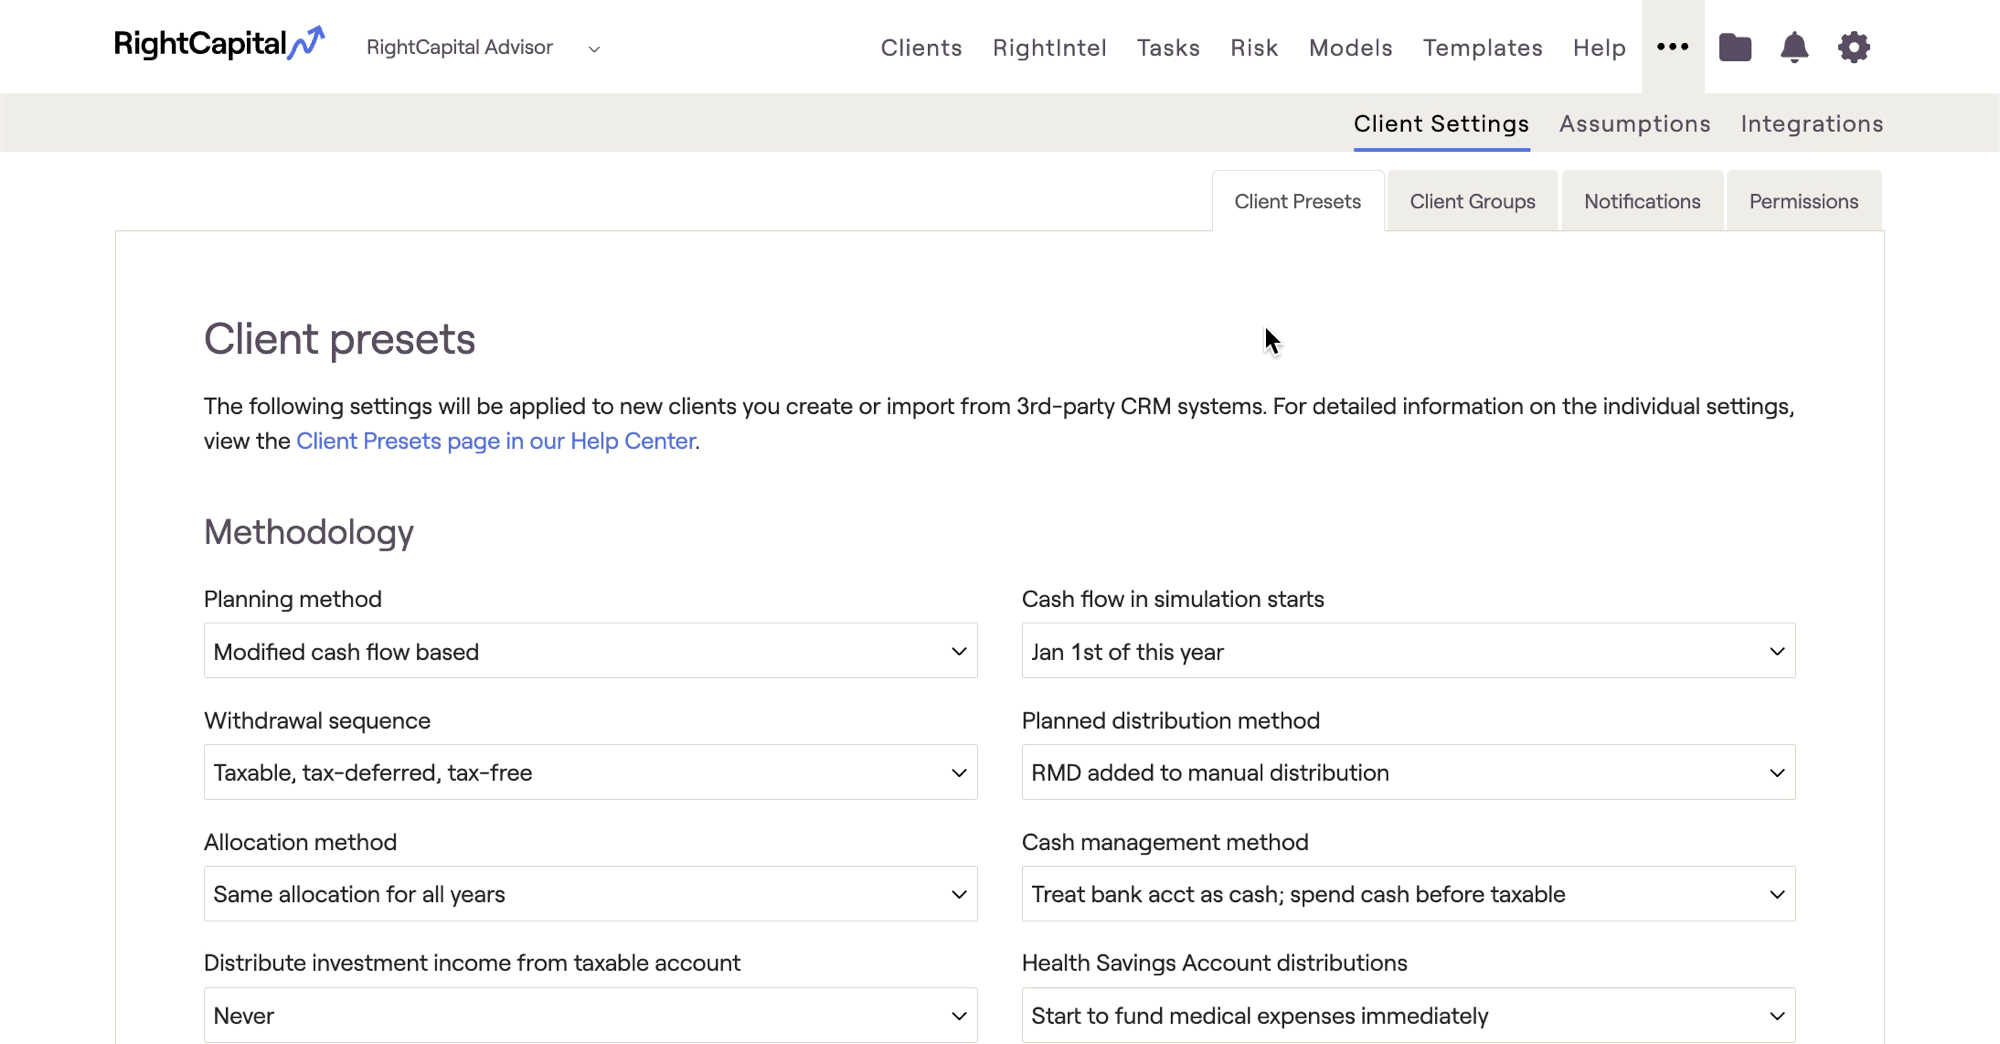Click the Planning method label

pyautogui.click(x=293, y=599)
